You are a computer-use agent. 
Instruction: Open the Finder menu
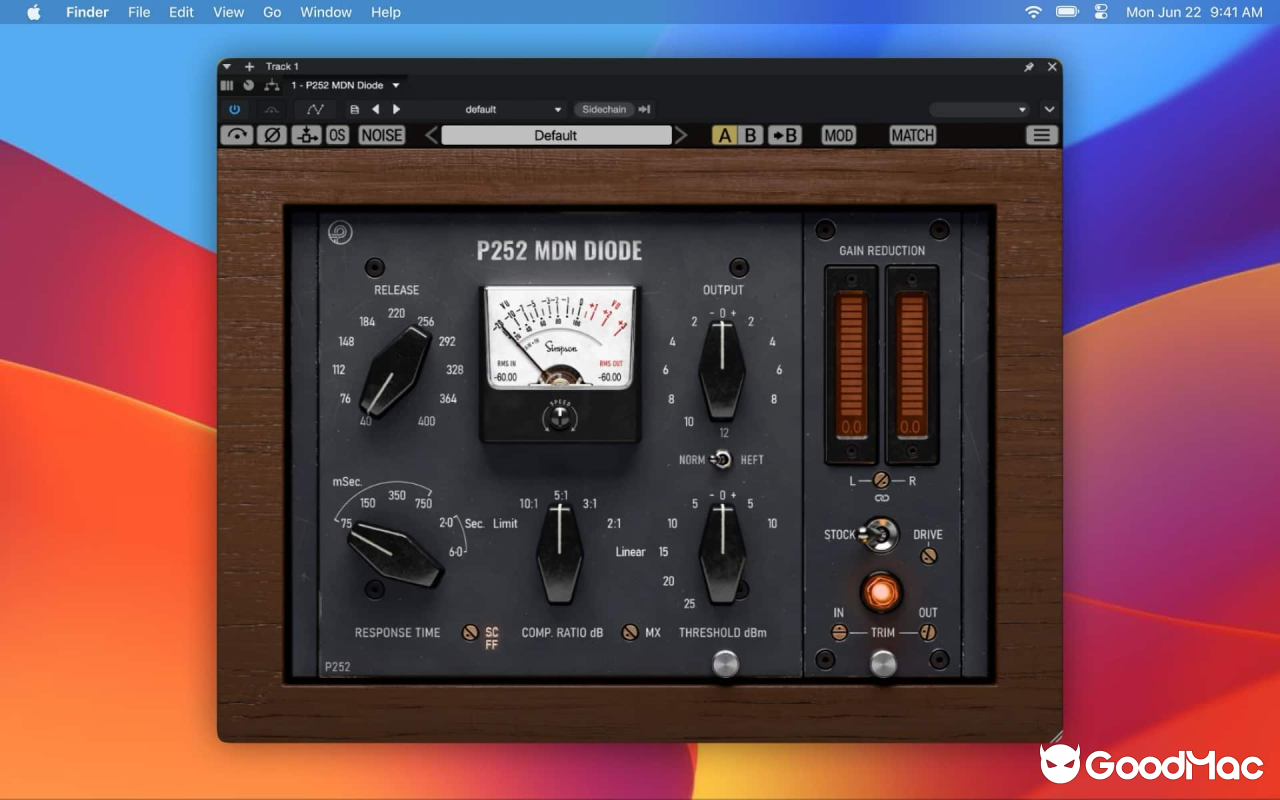(x=87, y=12)
